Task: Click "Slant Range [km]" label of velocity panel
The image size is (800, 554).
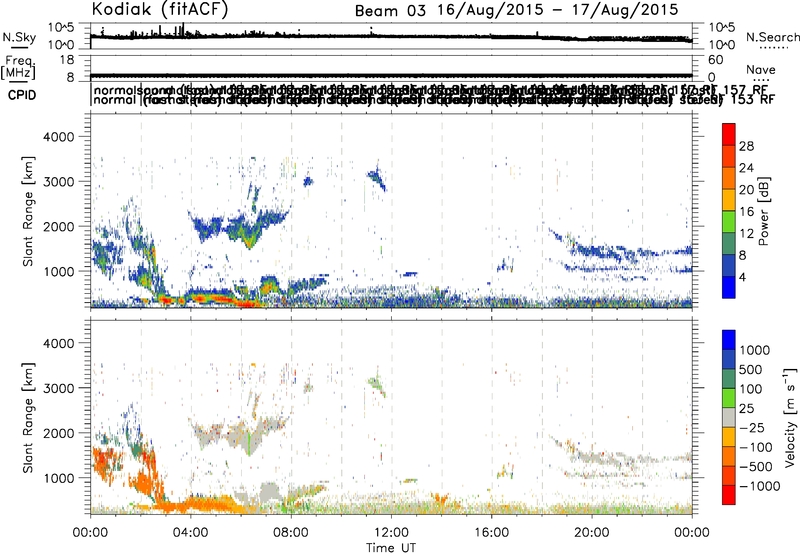Action: 28,418
